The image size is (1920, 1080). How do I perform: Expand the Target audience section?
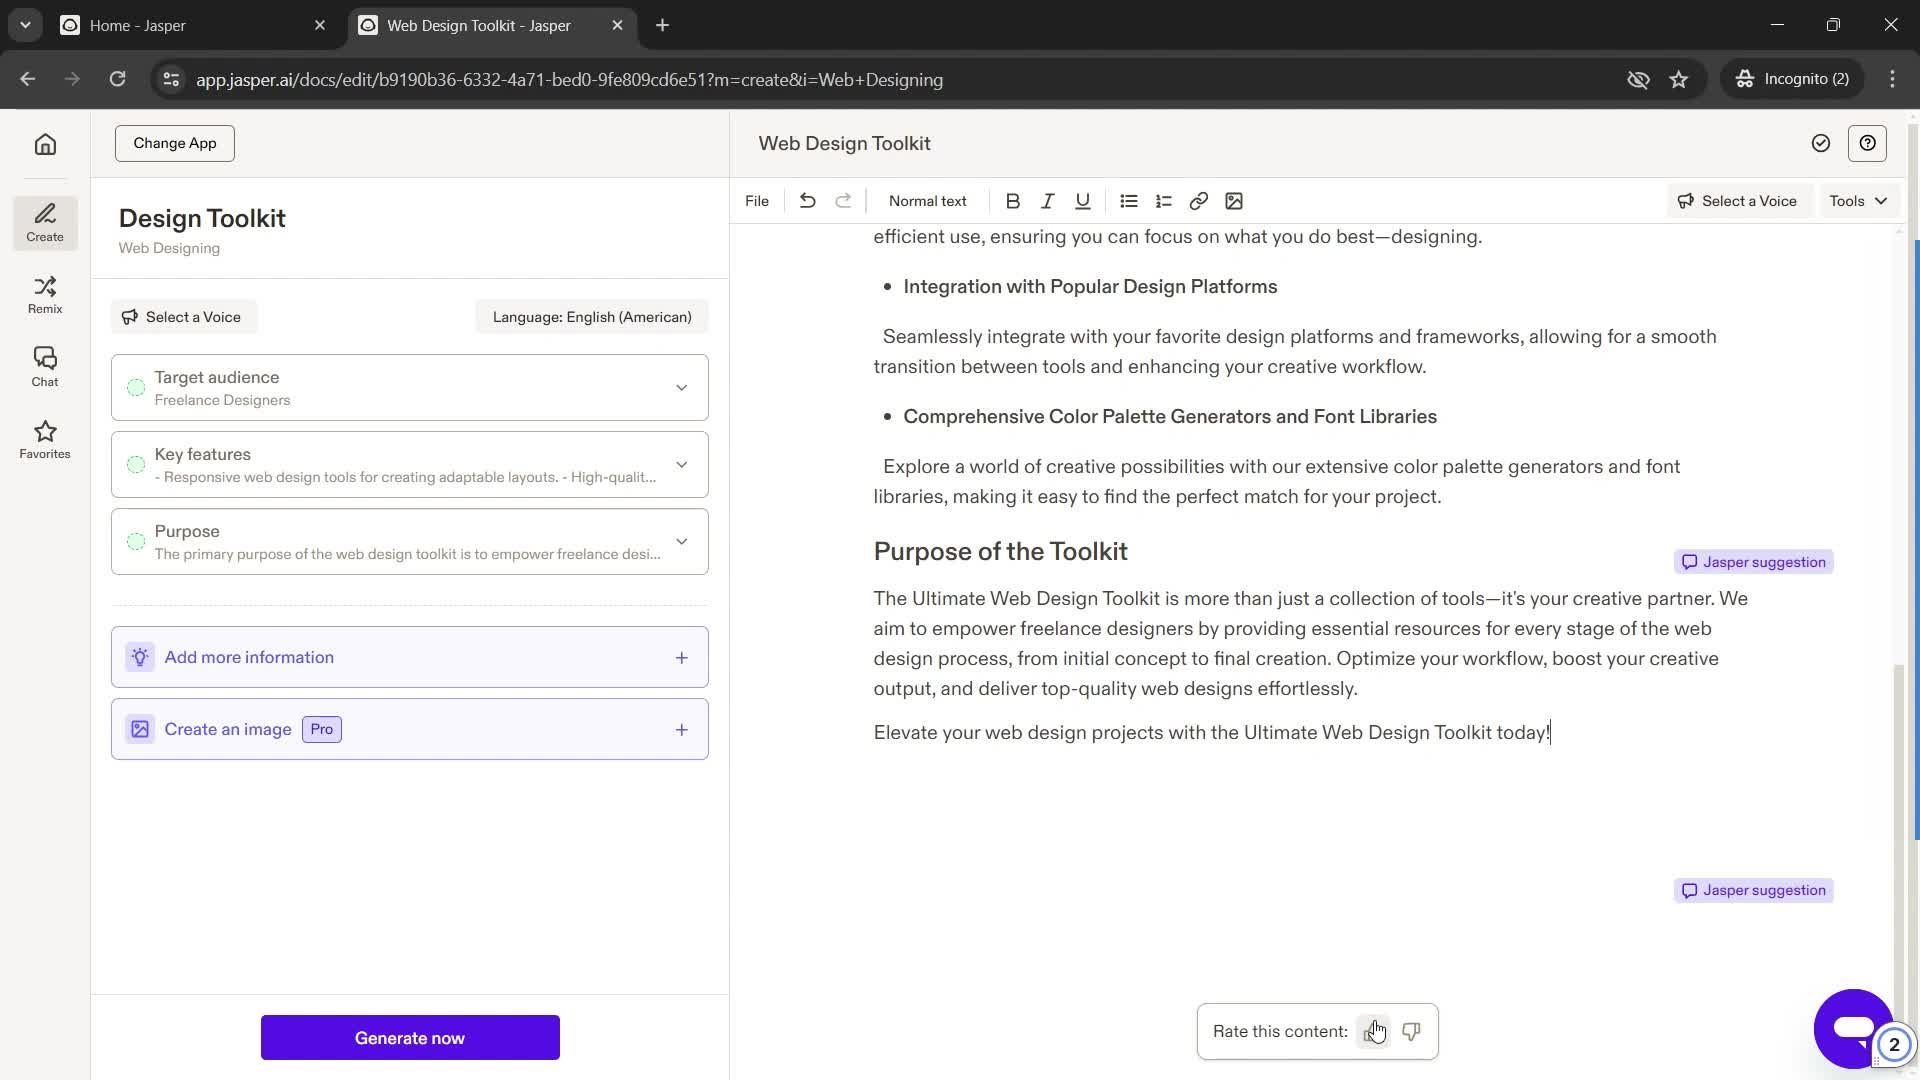(x=683, y=388)
